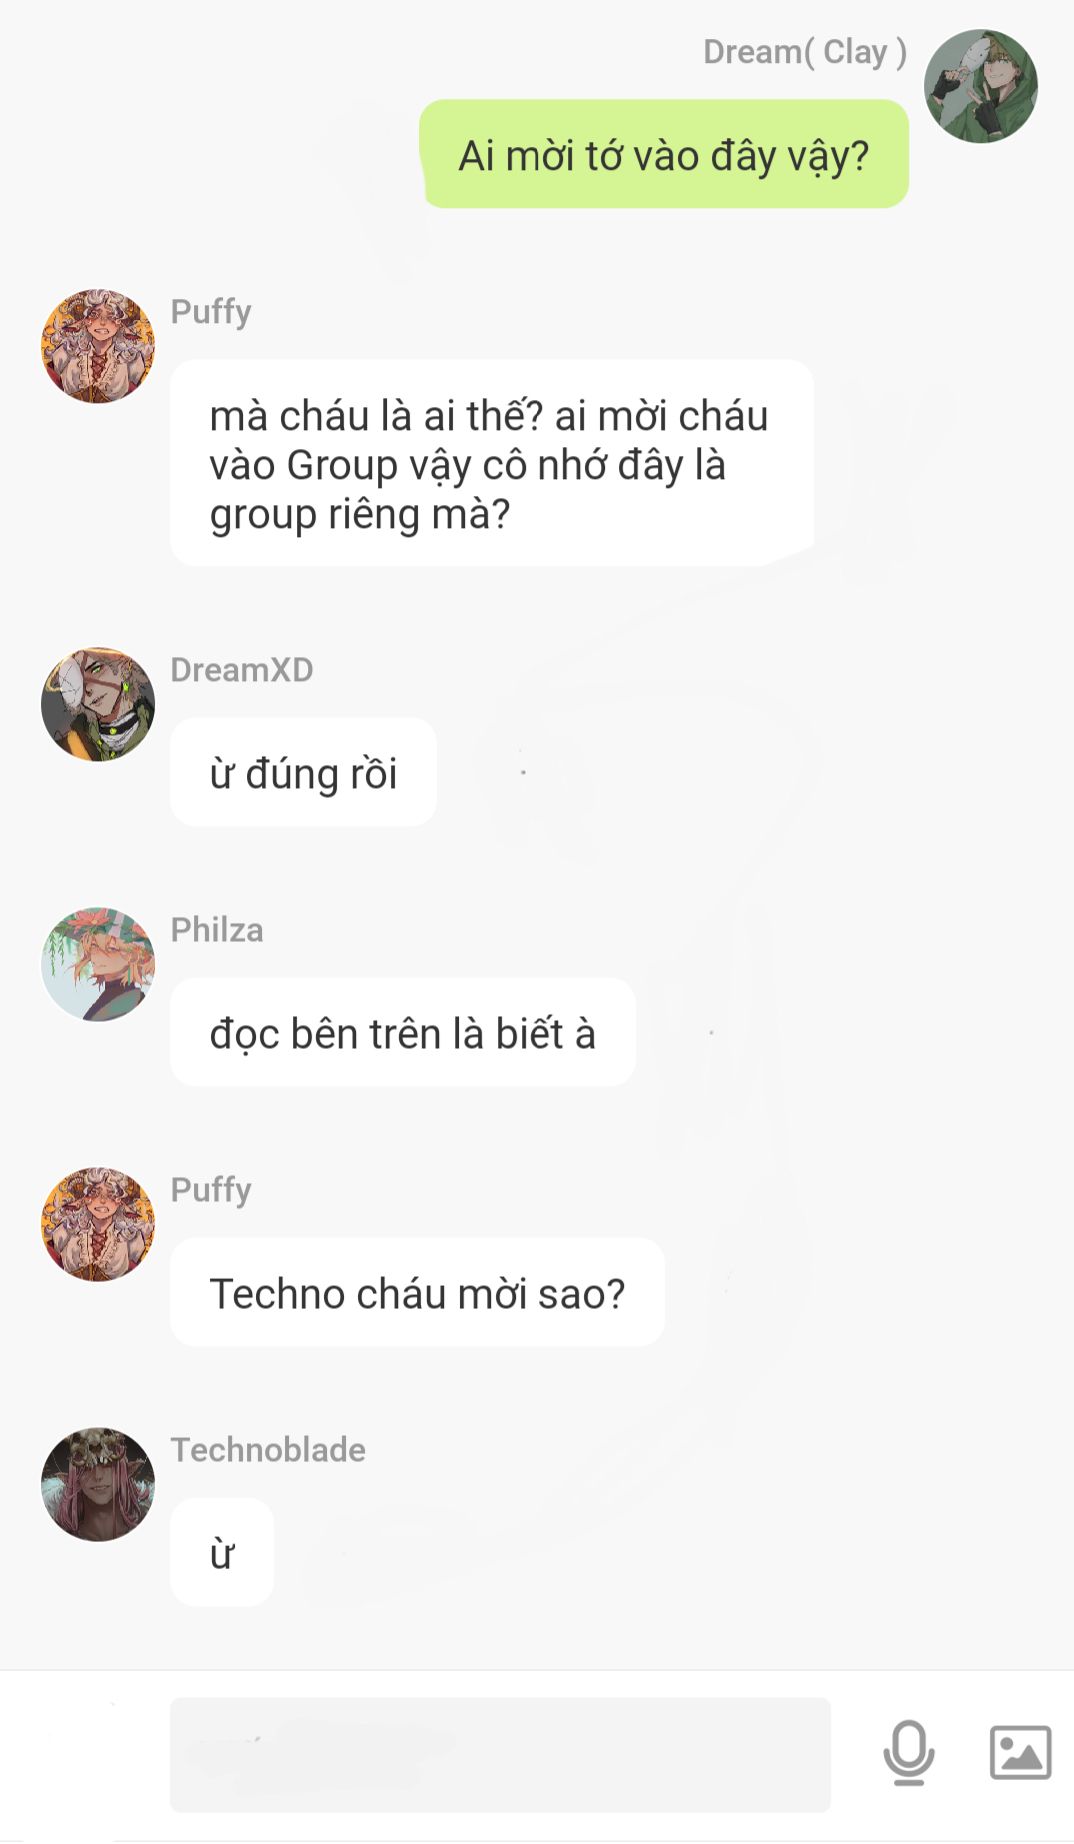Tap Technoblade's profile avatar
Screen dimensions: 1074x1844
click(x=98, y=1484)
